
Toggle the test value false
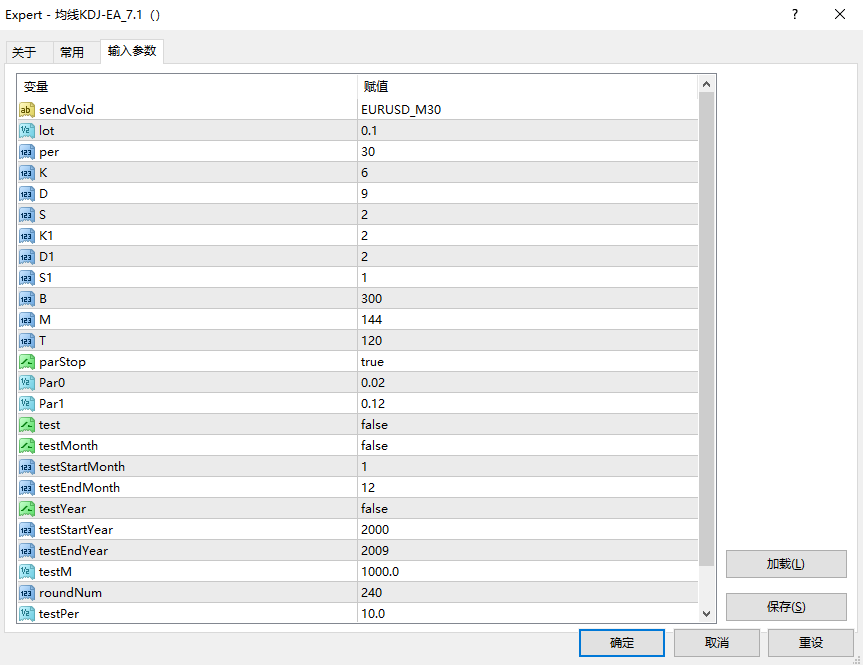point(527,424)
